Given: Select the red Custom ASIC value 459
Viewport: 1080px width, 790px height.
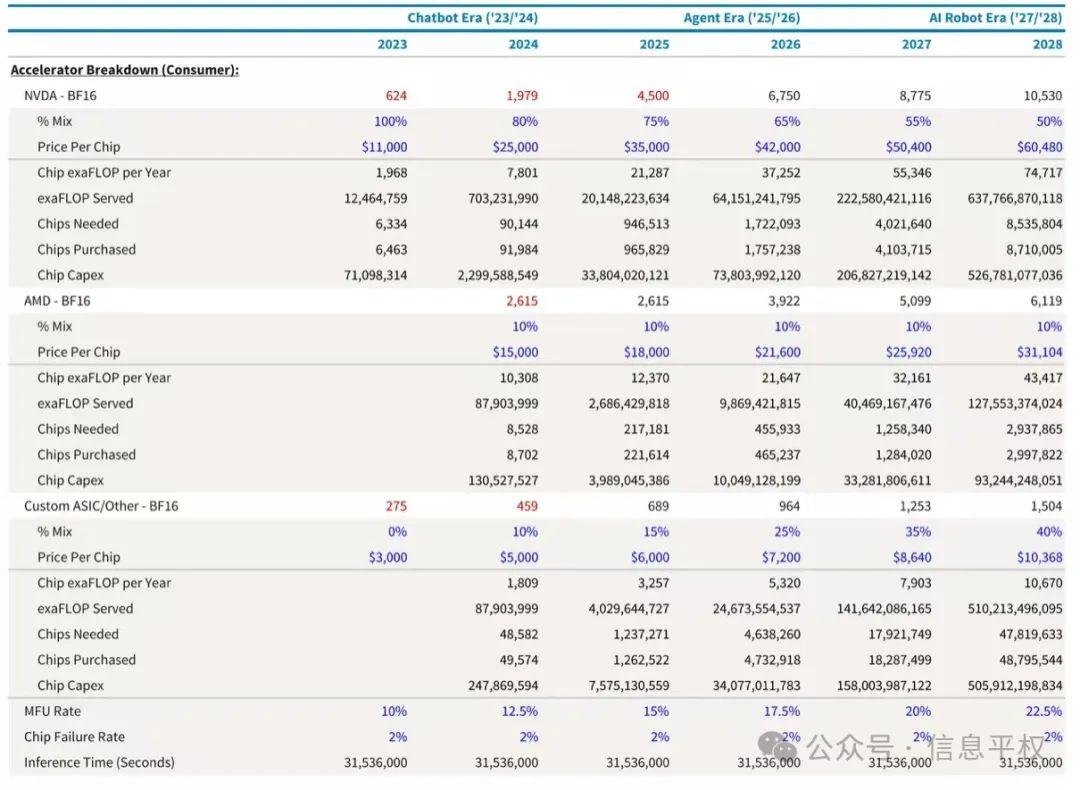Looking at the screenshot, I should [x=527, y=506].
